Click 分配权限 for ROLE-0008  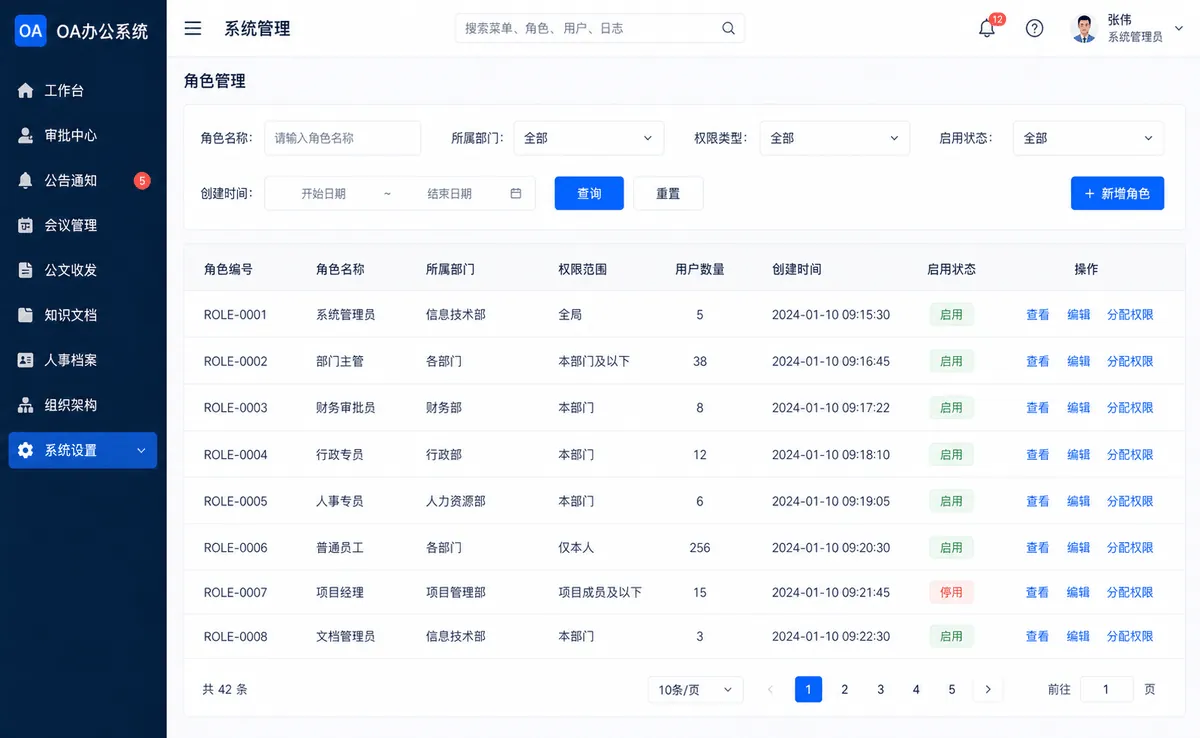tap(1130, 636)
